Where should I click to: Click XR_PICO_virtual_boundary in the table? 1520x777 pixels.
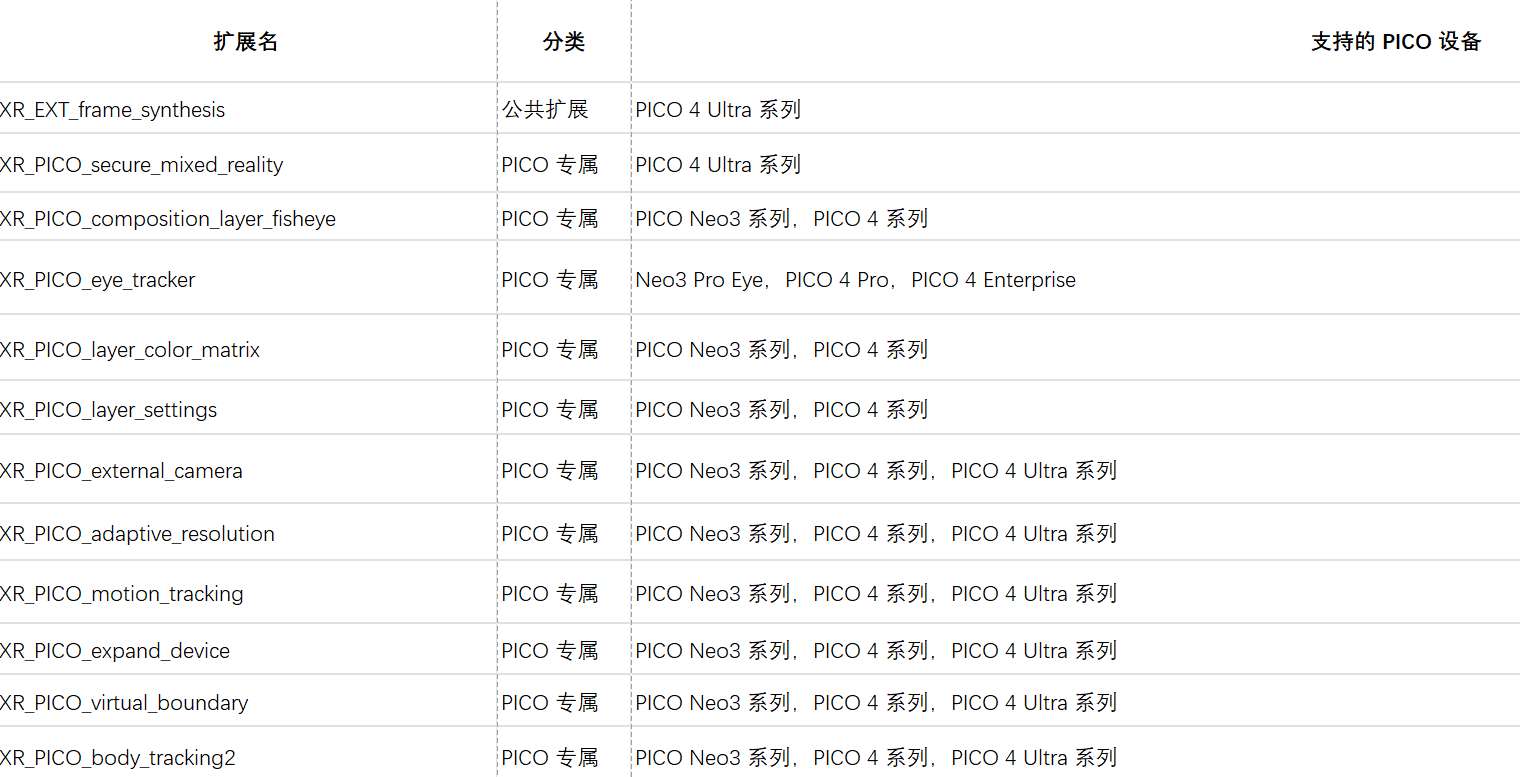coord(124,703)
